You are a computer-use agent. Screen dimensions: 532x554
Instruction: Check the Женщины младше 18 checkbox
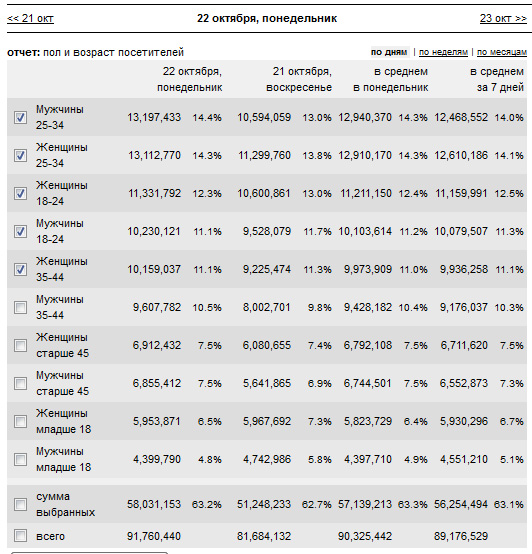click(x=20, y=421)
